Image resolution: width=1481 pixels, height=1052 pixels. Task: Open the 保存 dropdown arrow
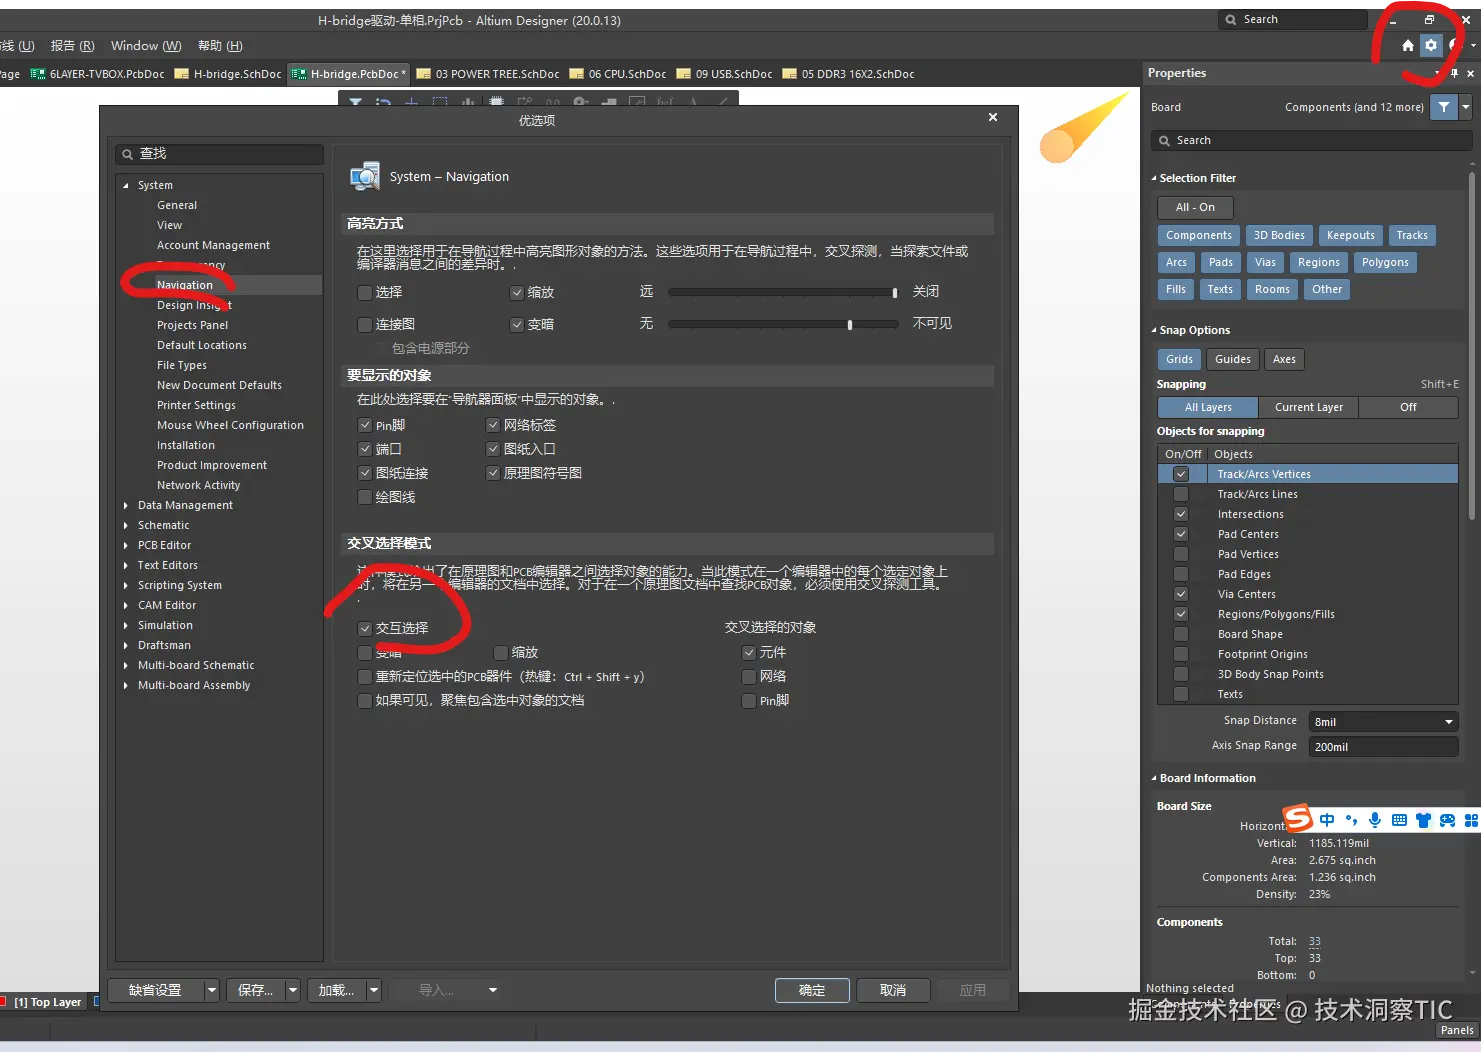[x=293, y=990]
